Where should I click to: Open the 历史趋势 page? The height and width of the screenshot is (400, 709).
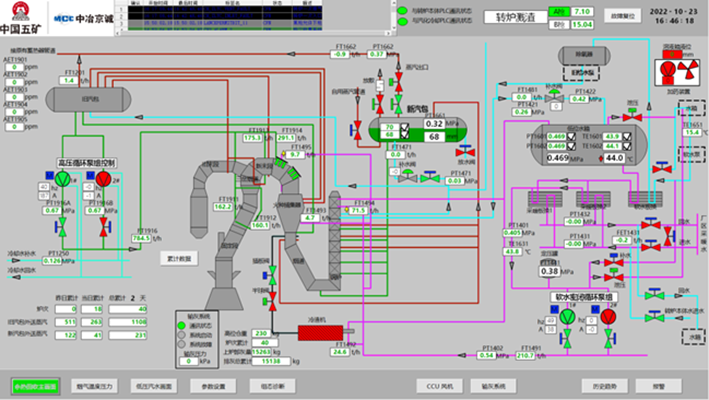605,386
